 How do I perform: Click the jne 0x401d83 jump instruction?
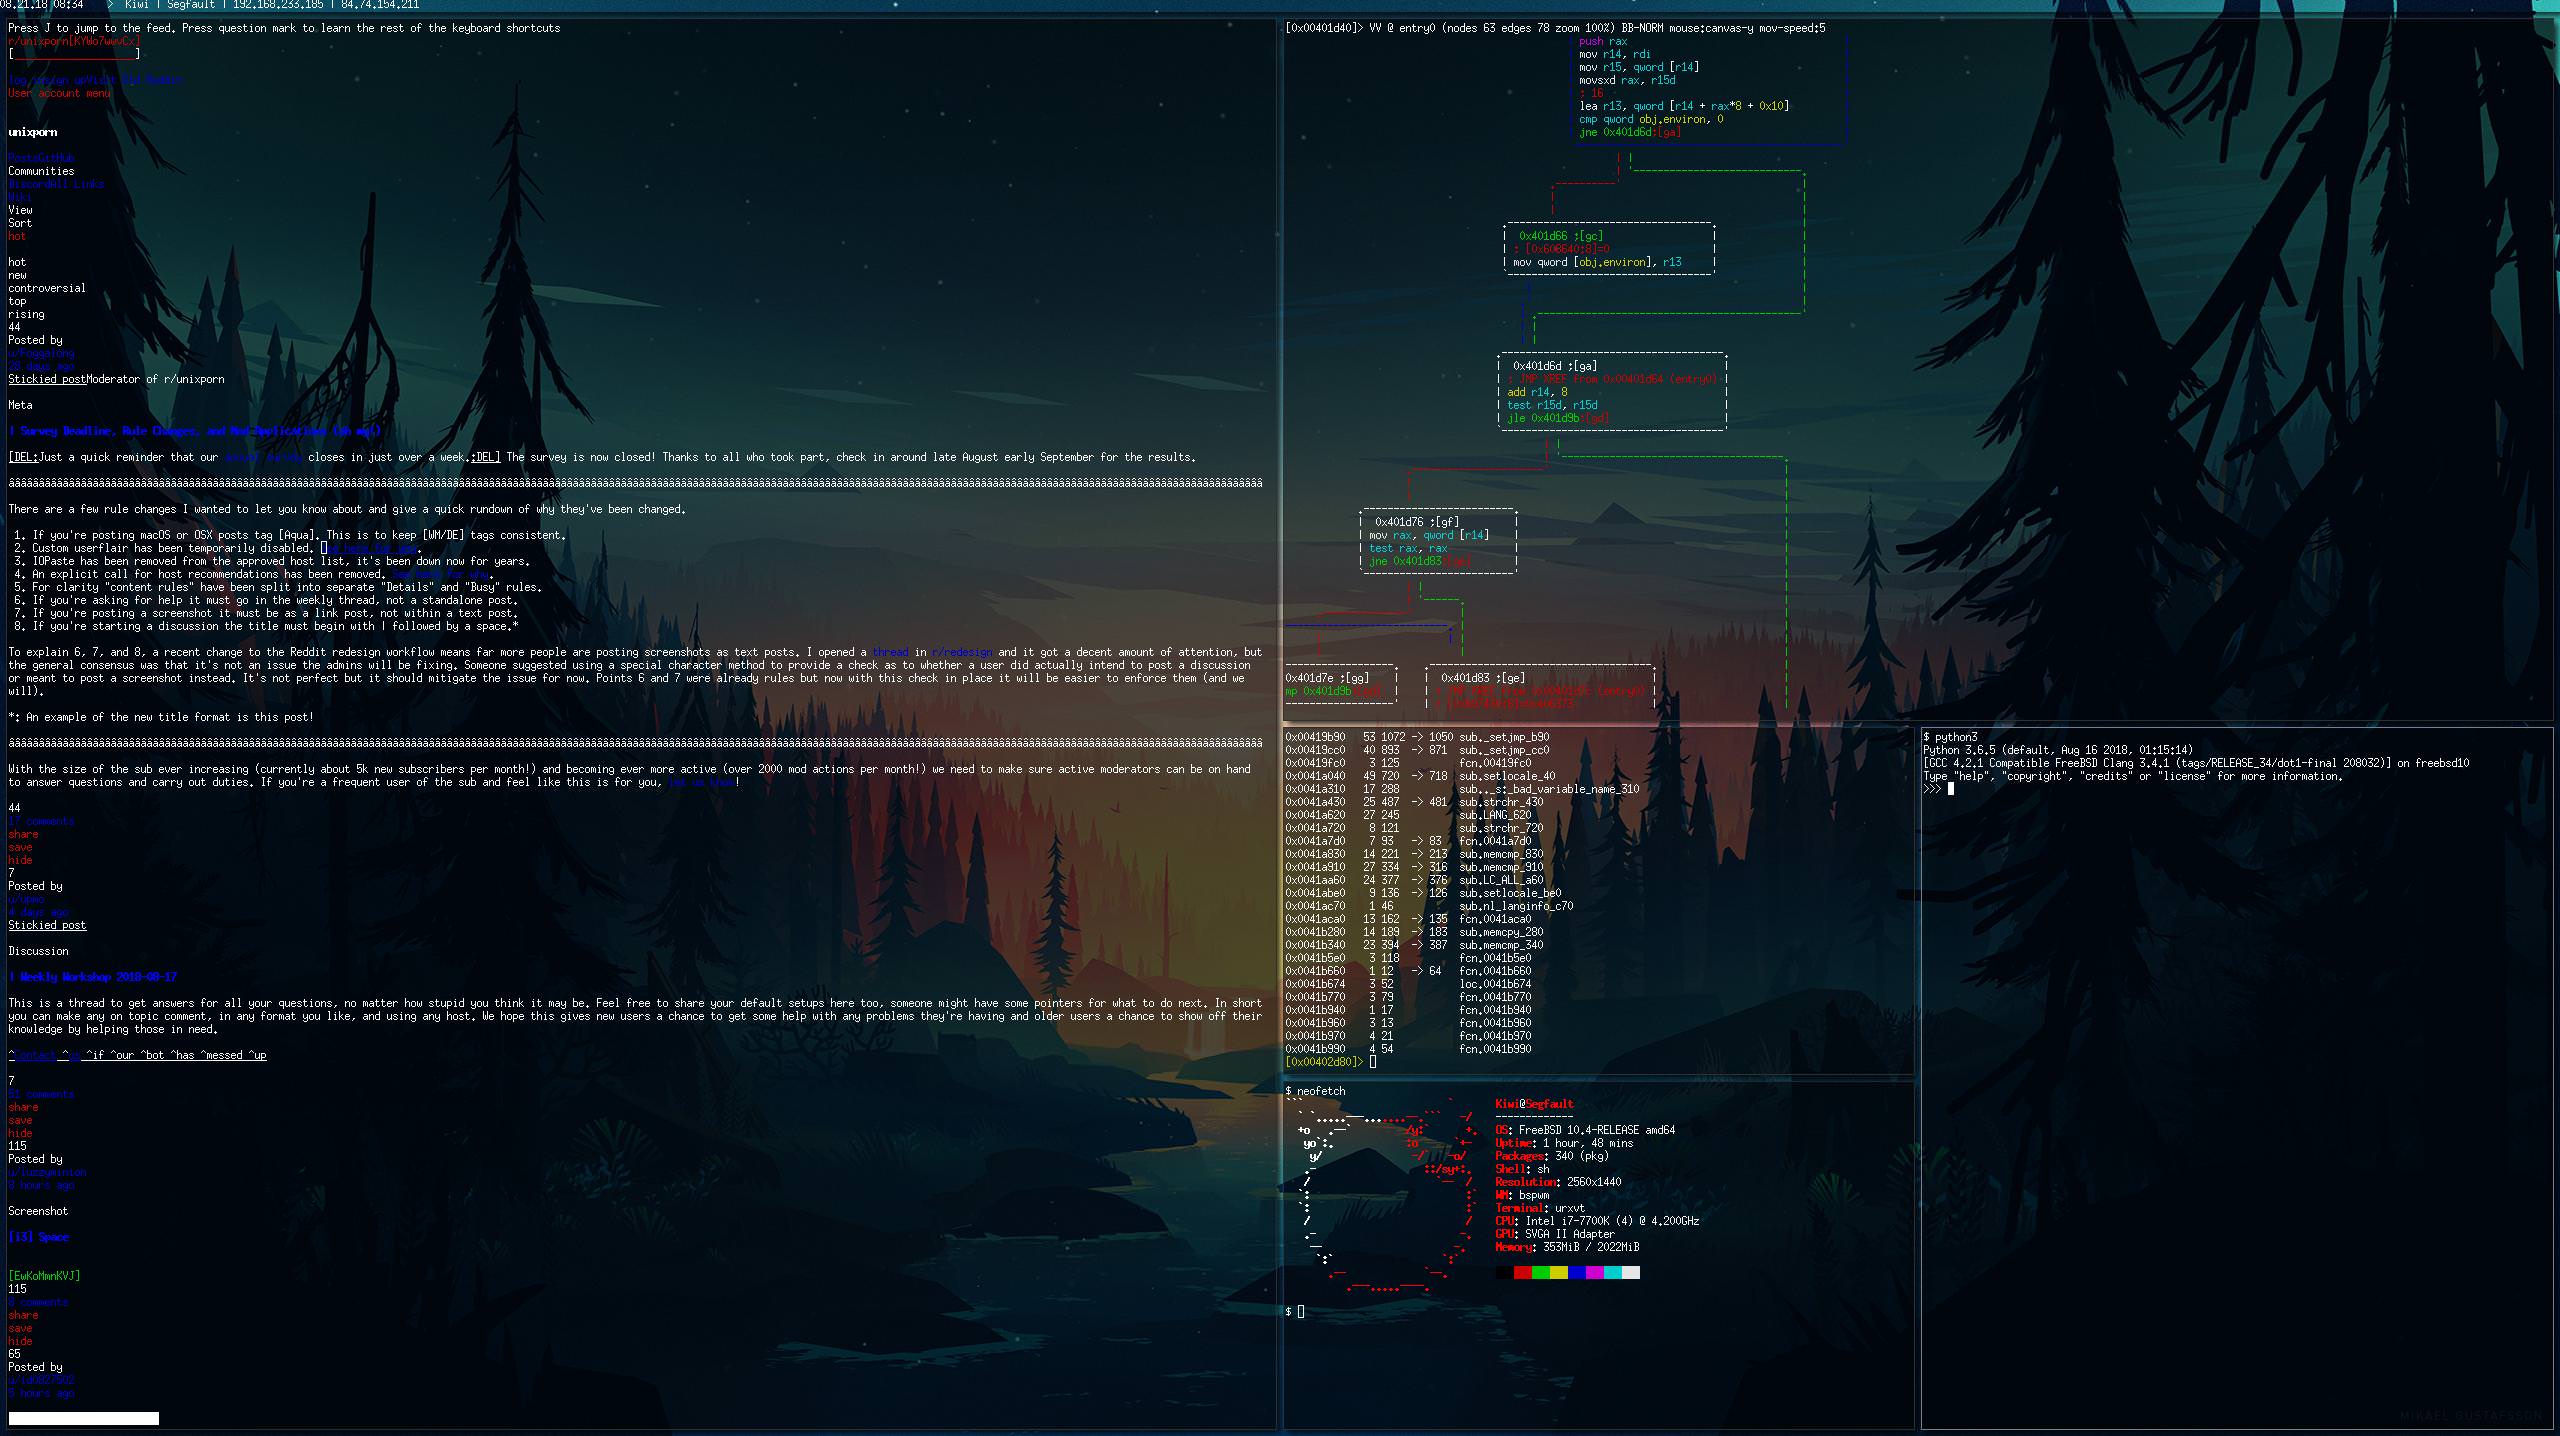pyautogui.click(x=1420, y=561)
